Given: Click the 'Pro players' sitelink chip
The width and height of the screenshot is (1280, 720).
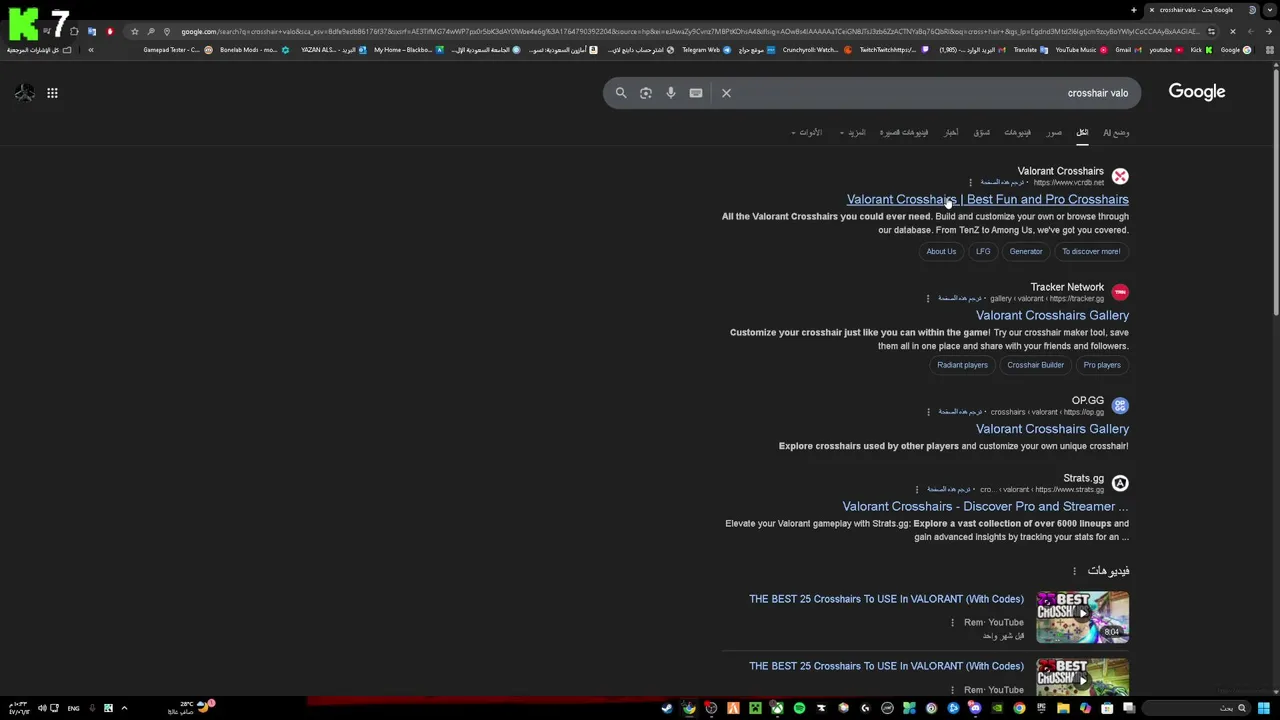Looking at the screenshot, I should (x=1102, y=365).
